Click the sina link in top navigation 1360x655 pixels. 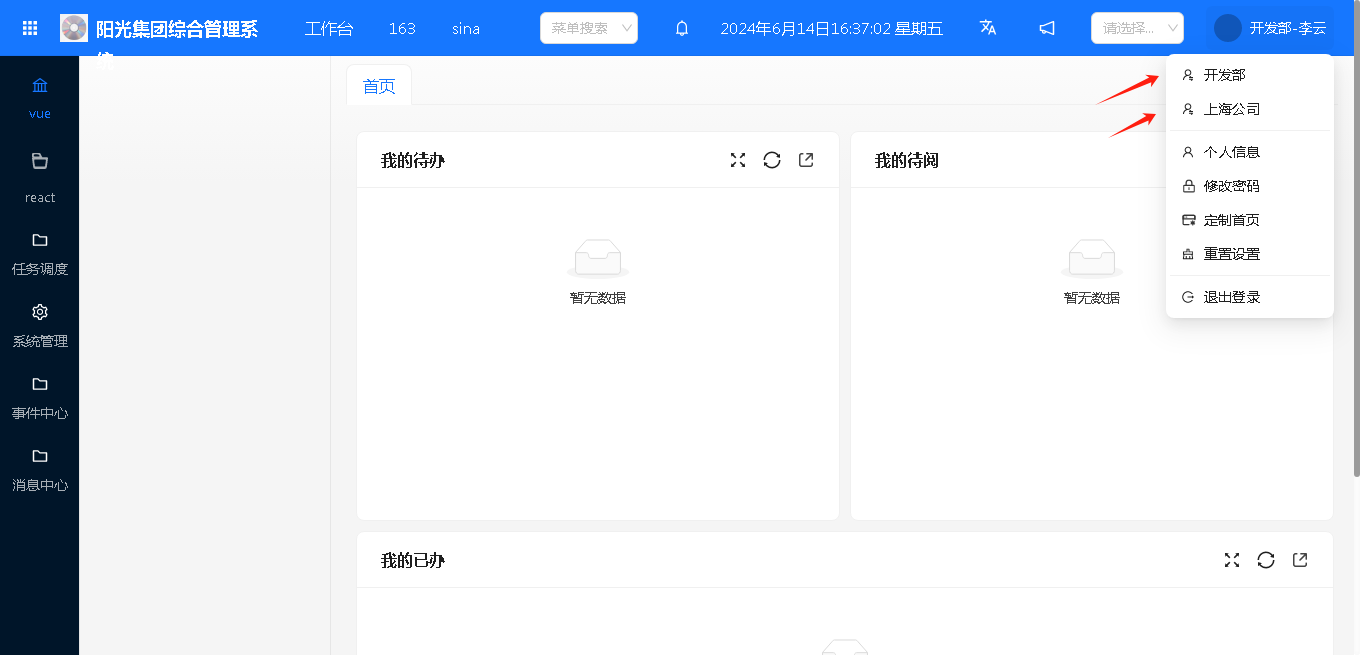(x=466, y=28)
